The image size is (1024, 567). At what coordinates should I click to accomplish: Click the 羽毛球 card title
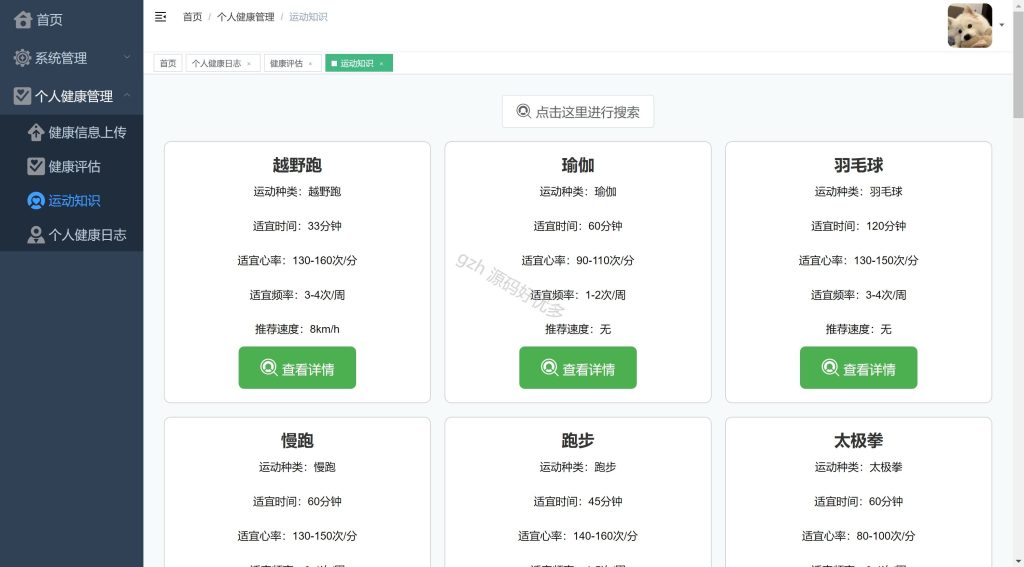[x=858, y=165]
